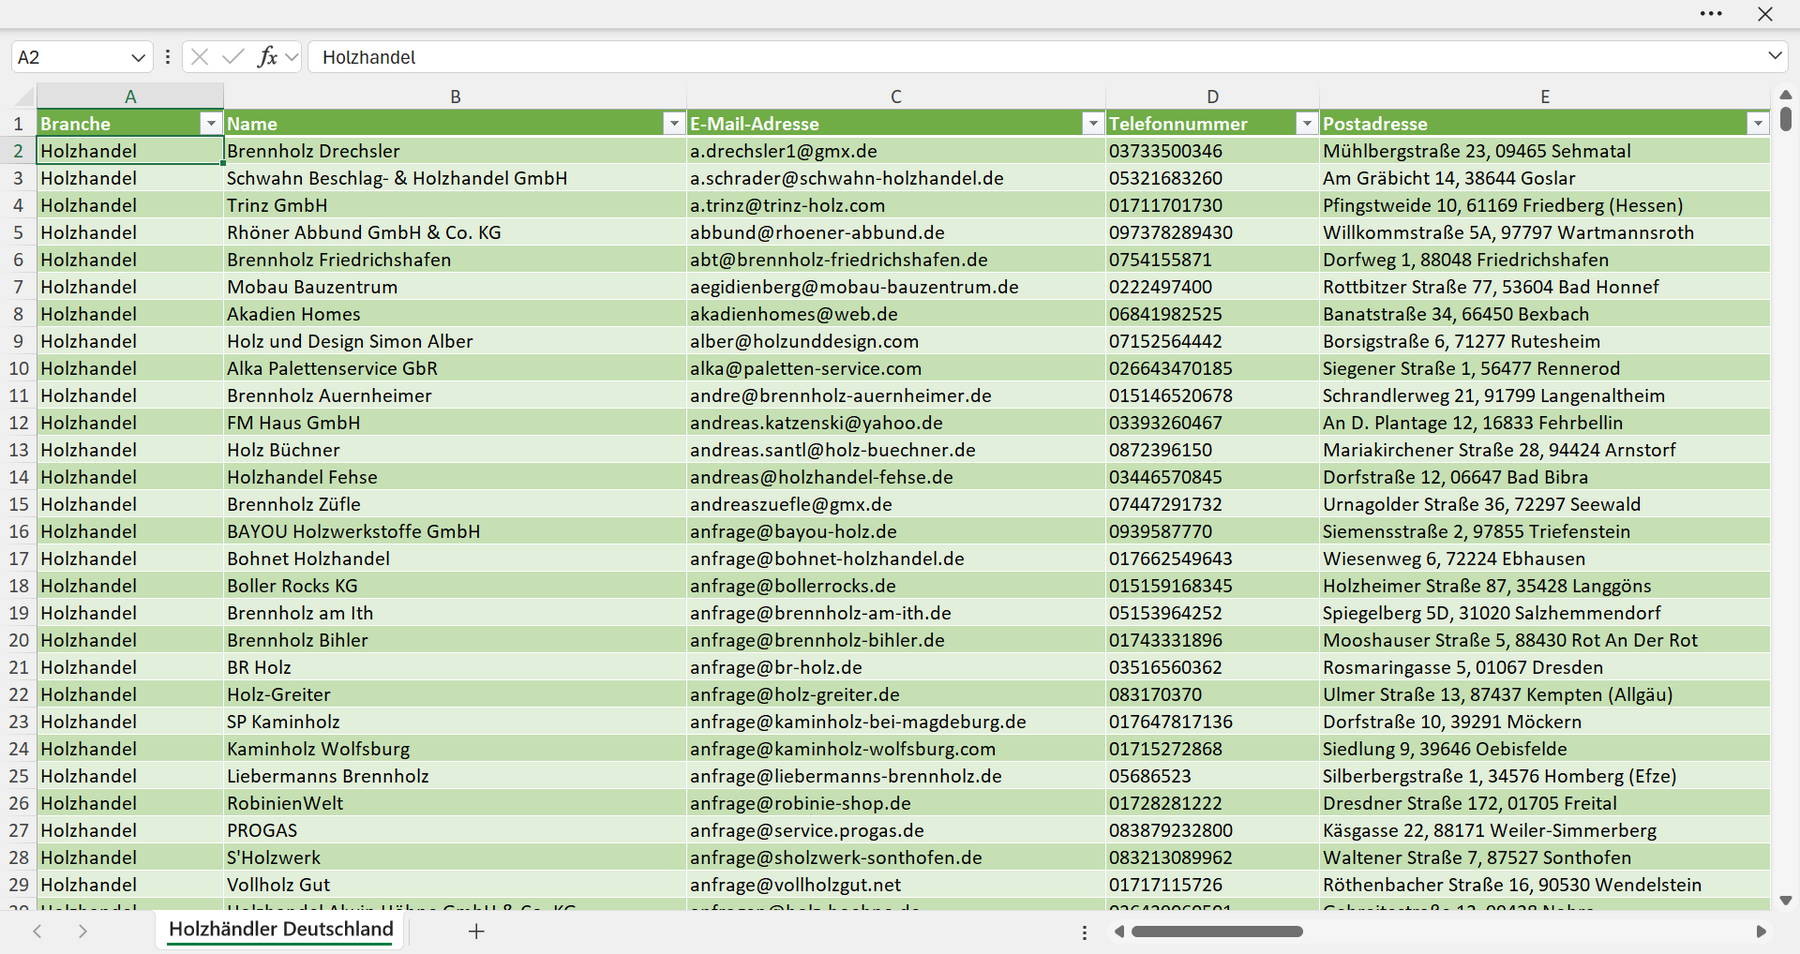Expand the fx function dropdown arrow
Image resolution: width=1800 pixels, height=954 pixels.
[292, 58]
